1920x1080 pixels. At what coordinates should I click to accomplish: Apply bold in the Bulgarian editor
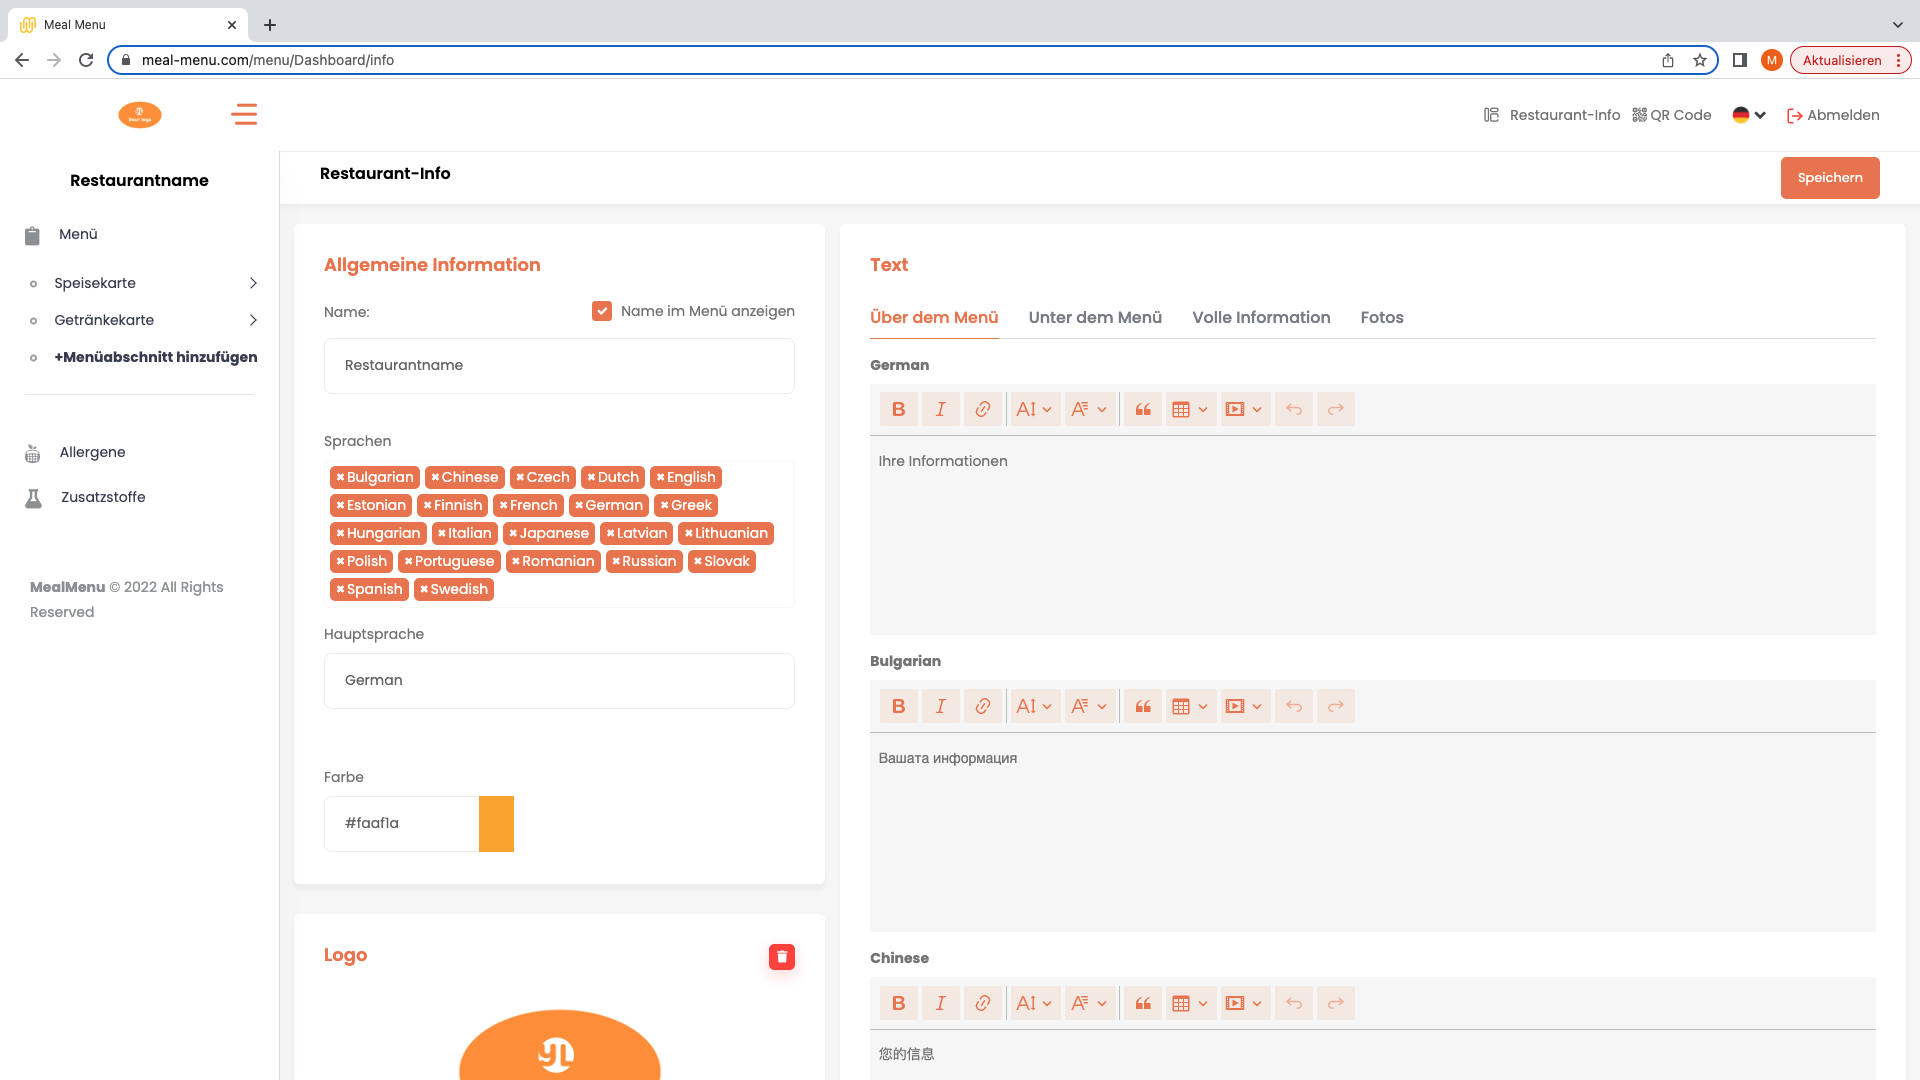click(898, 706)
